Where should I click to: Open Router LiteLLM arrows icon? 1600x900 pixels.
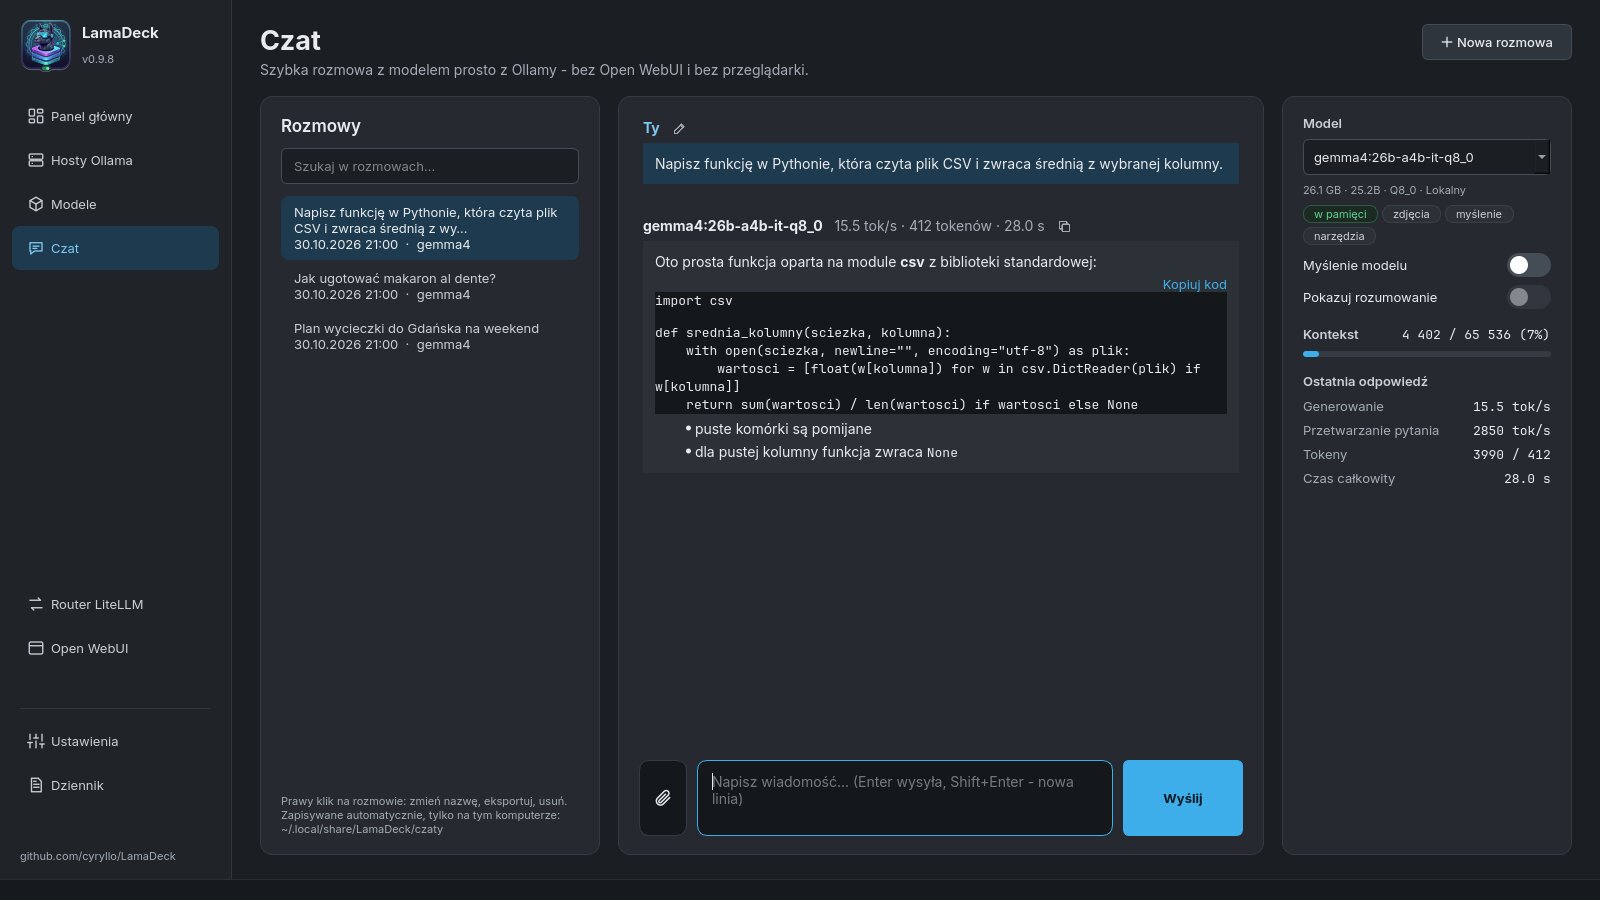click(36, 604)
